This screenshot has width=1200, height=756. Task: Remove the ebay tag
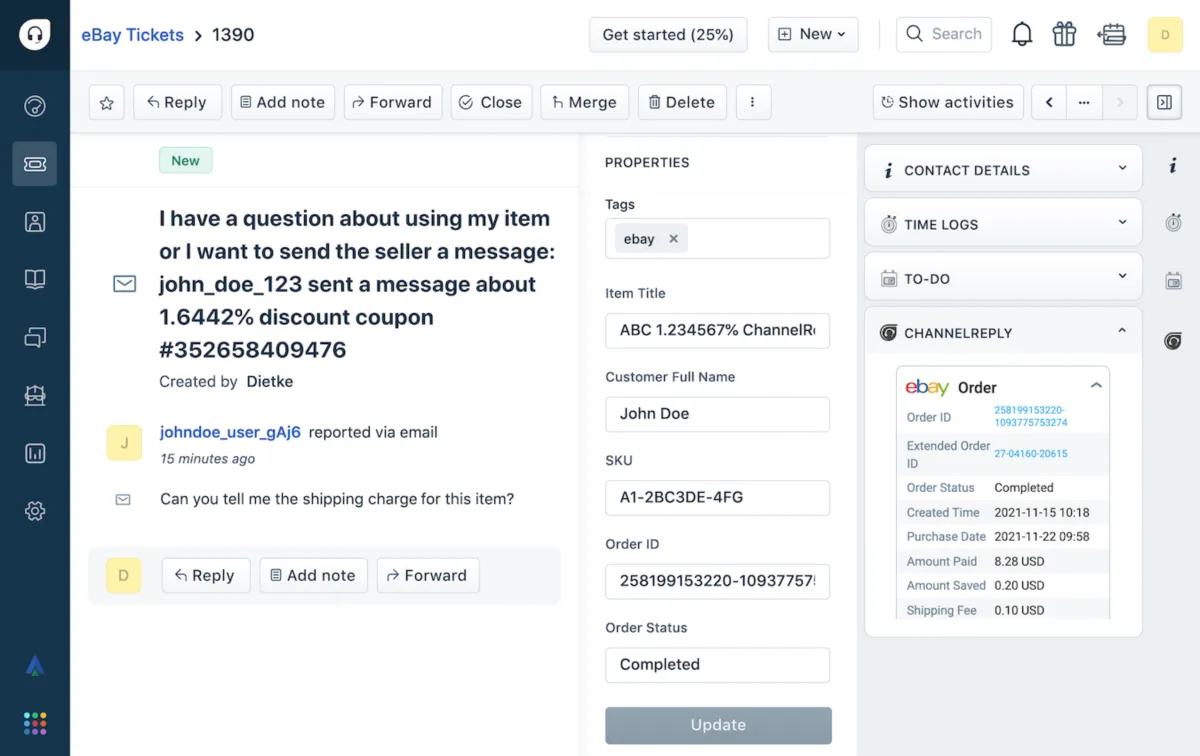click(x=673, y=239)
